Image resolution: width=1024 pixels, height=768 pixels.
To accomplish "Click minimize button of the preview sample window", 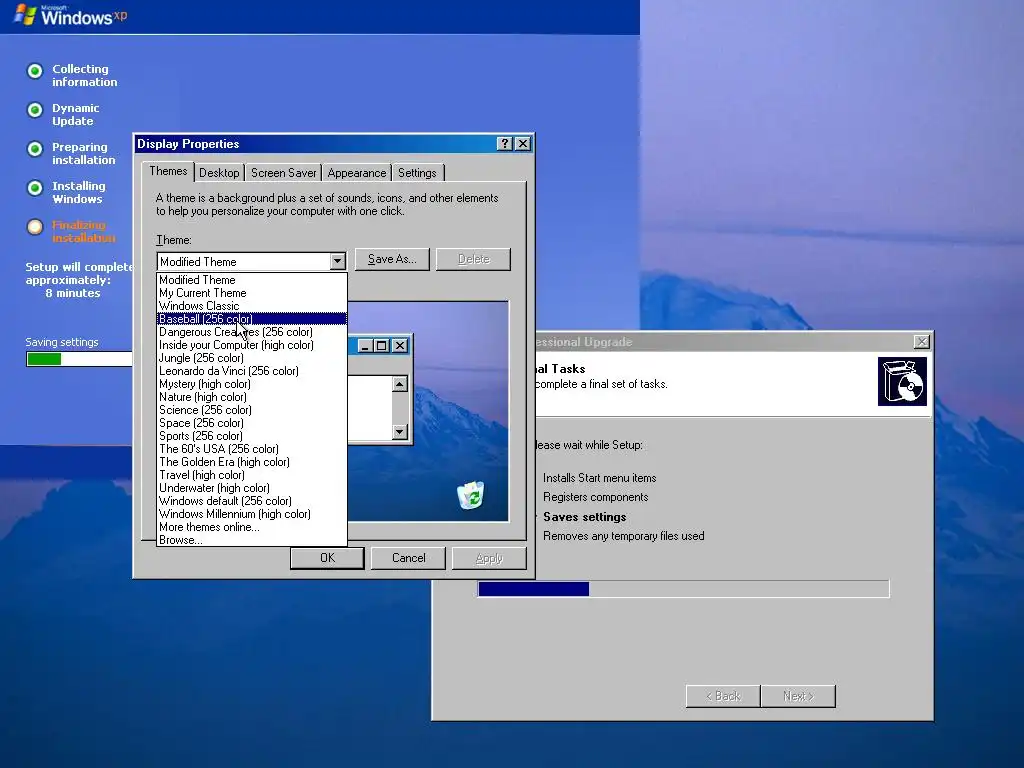I will (366, 345).
